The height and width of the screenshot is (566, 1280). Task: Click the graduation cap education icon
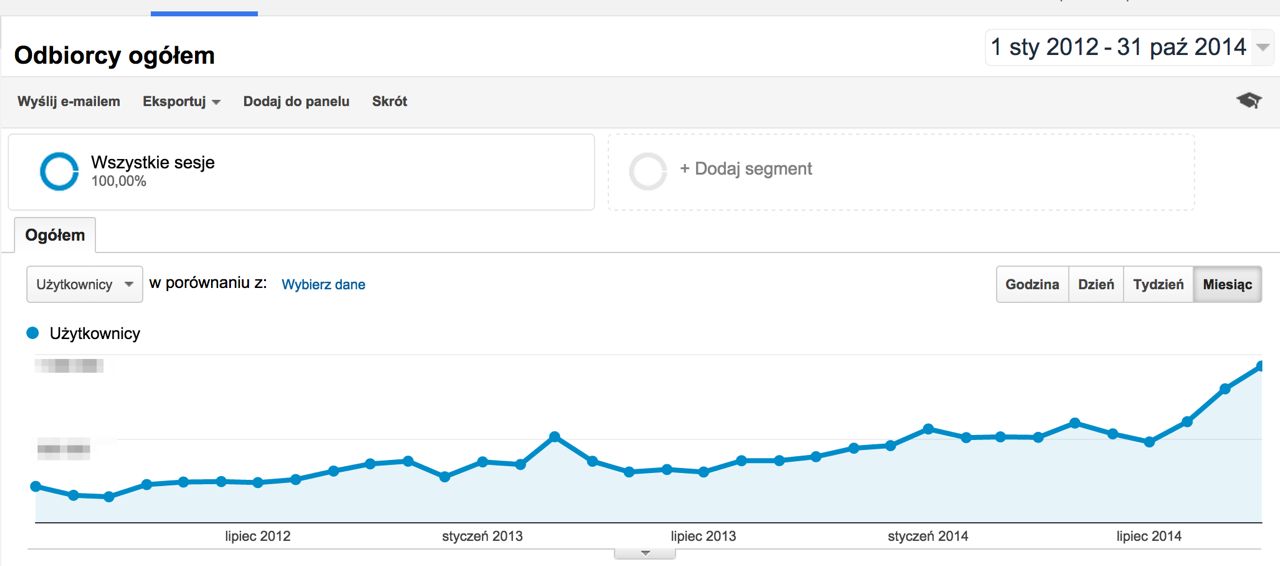pos(1249,100)
